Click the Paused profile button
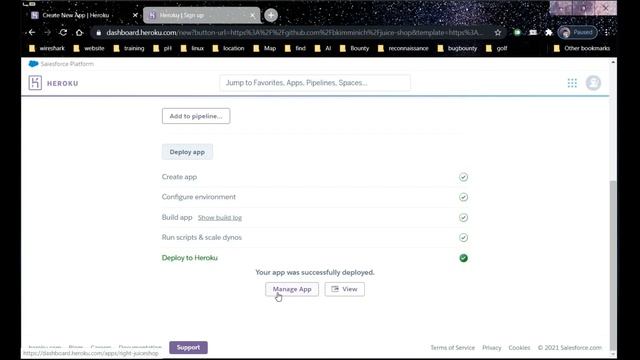640x360 pixels. [x=578, y=32]
